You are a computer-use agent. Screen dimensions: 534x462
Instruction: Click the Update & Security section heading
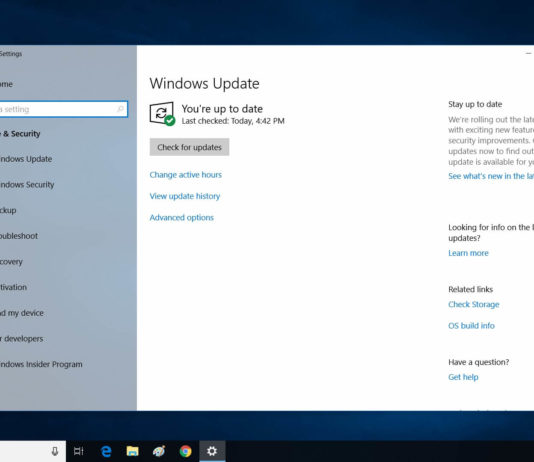tap(20, 134)
